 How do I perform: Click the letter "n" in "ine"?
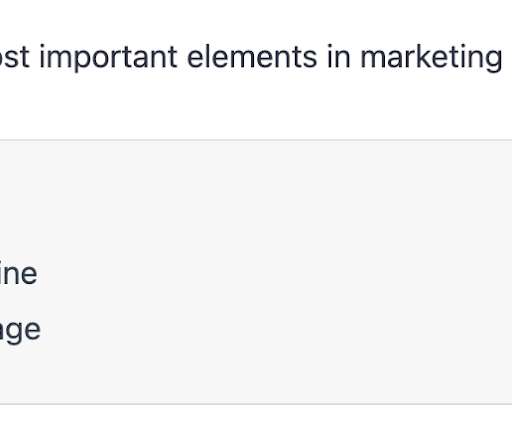(10, 275)
